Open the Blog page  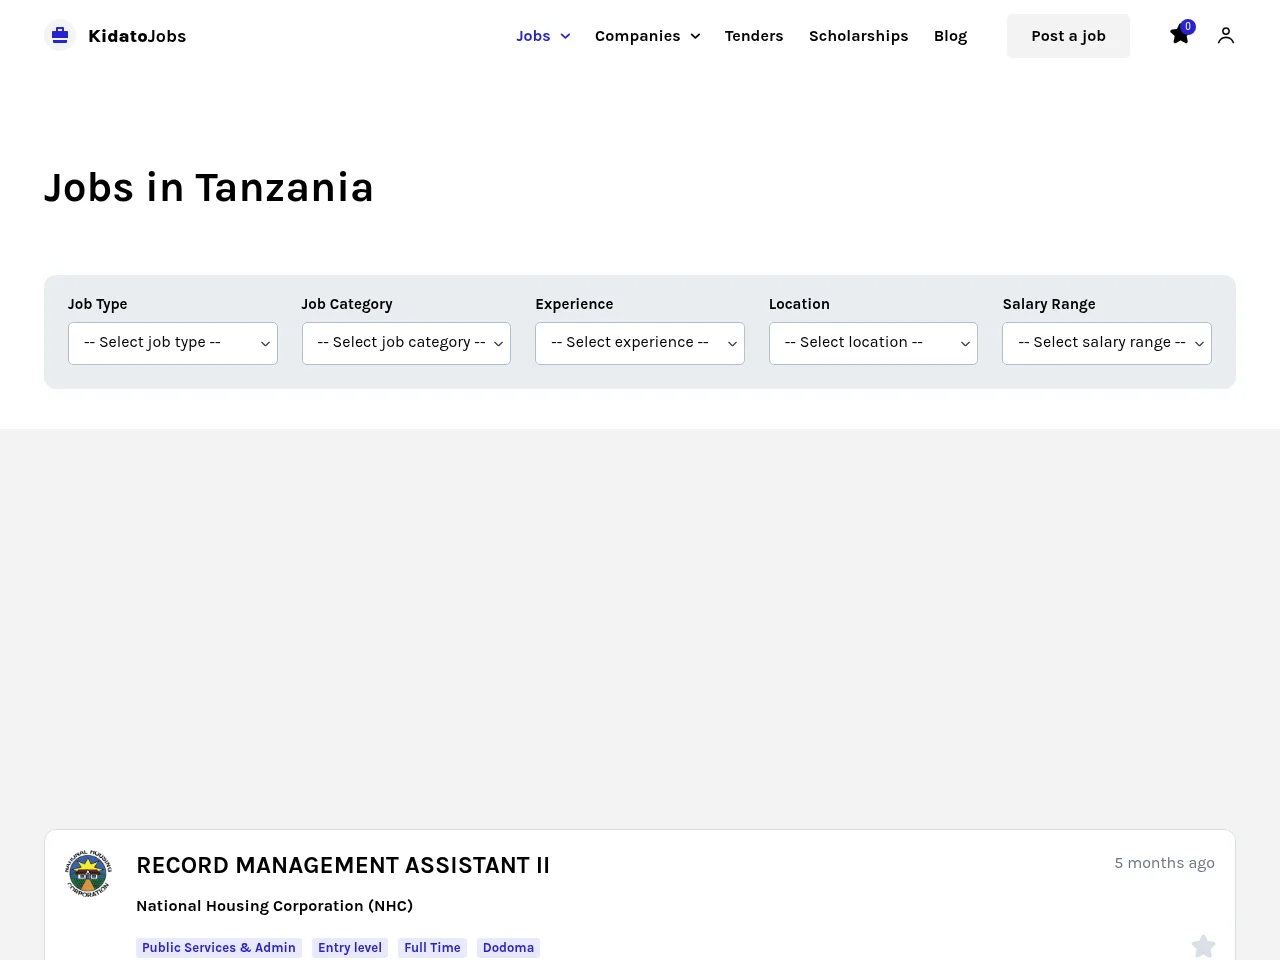tap(950, 36)
